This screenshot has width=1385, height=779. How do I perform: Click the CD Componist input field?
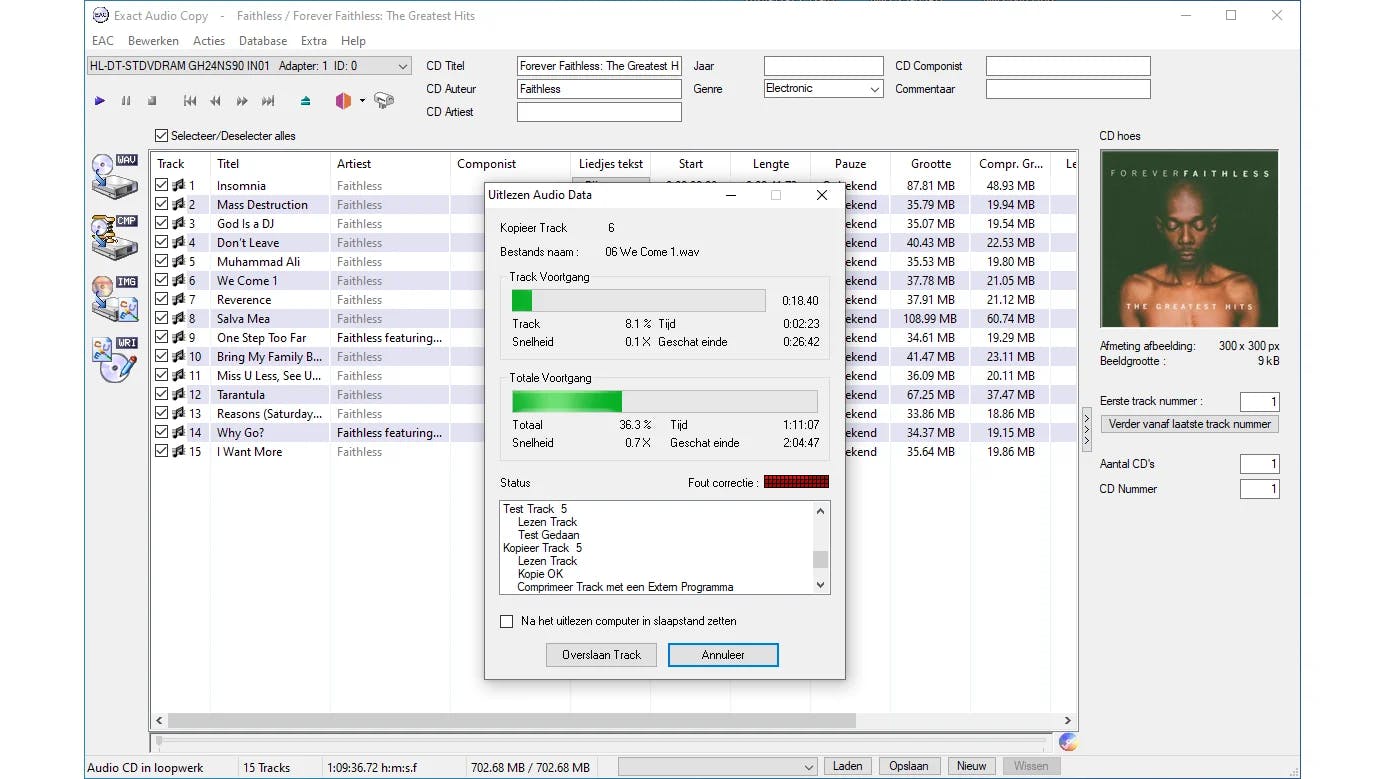click(1068, 66)
